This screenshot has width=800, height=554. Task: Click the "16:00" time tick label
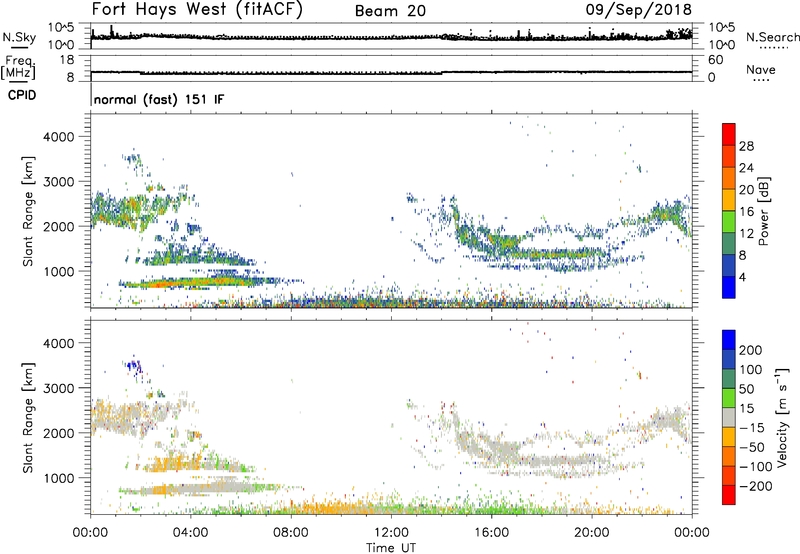[491, 533]
